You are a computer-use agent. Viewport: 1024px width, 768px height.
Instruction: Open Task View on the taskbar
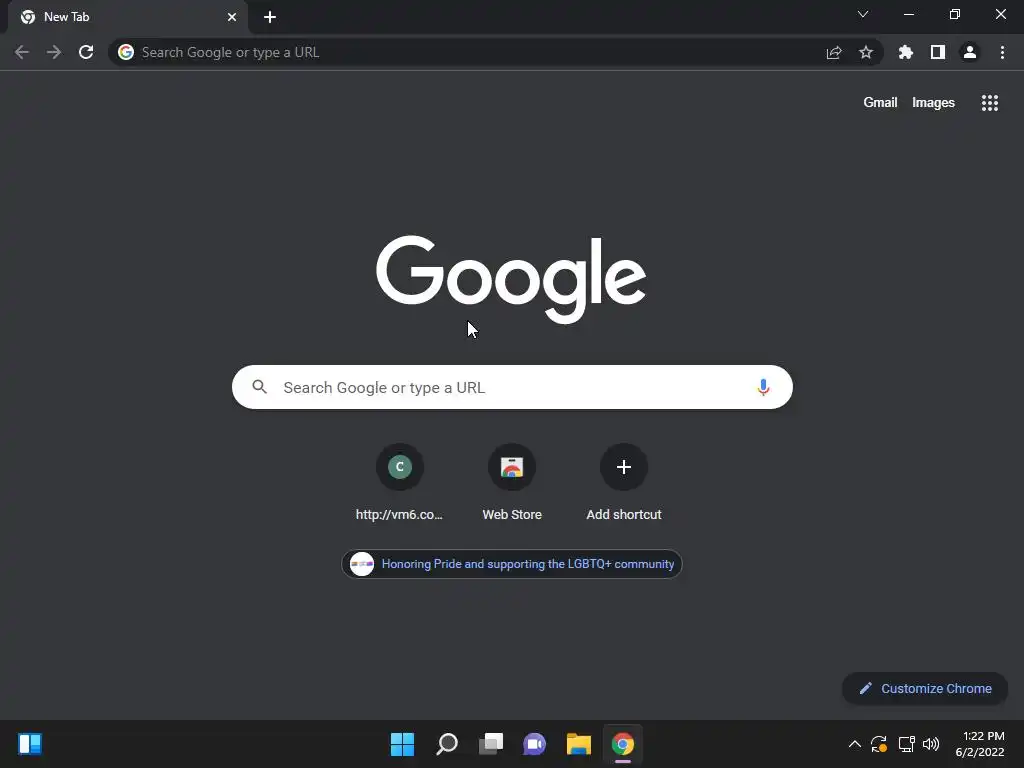(491, 744)
